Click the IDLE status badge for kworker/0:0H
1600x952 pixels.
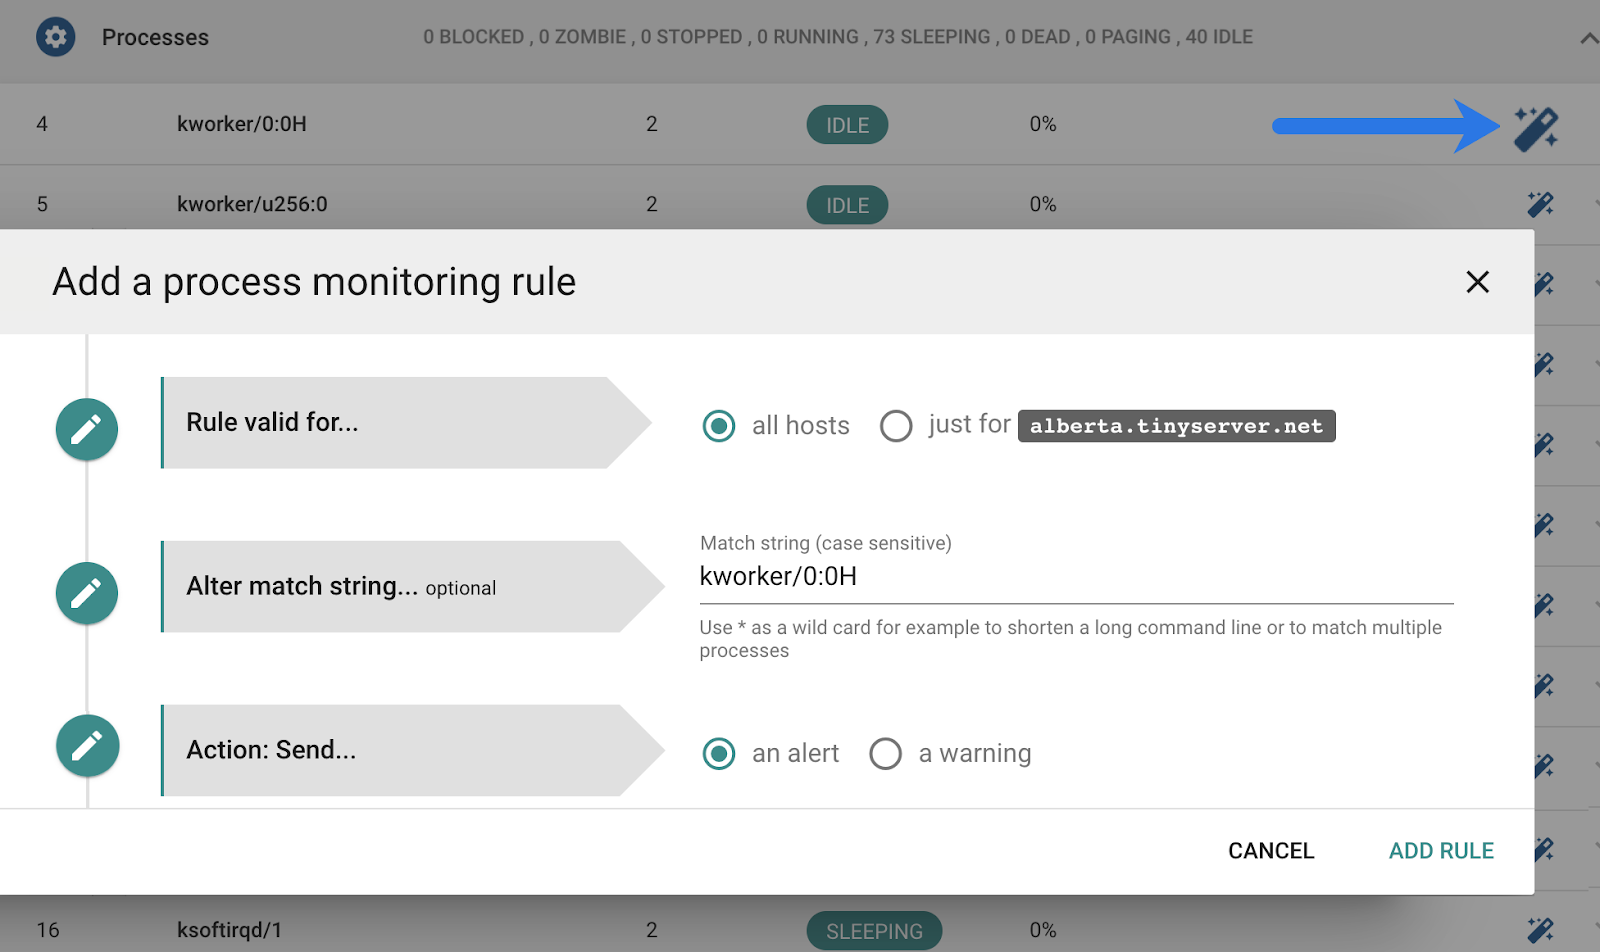tap(847, 125)
